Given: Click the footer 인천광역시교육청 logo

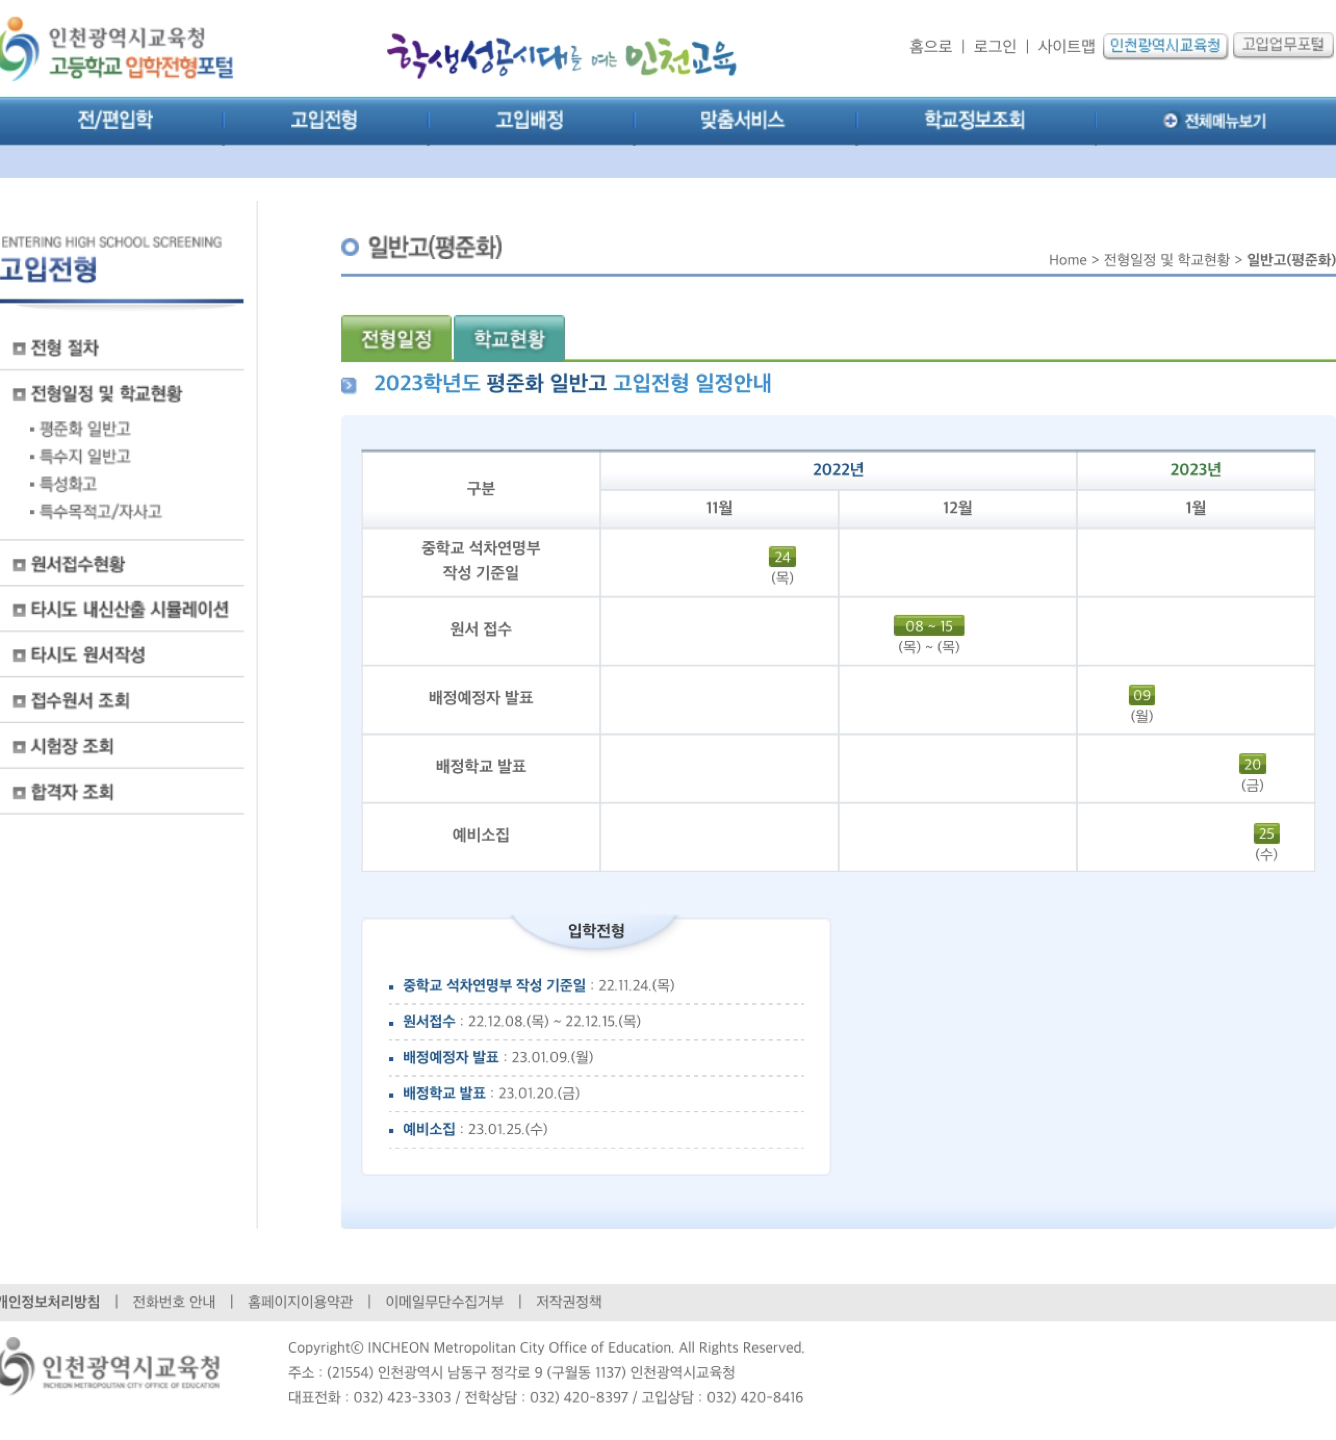Looking at the screenshot, I should [x=112, y=1367].
